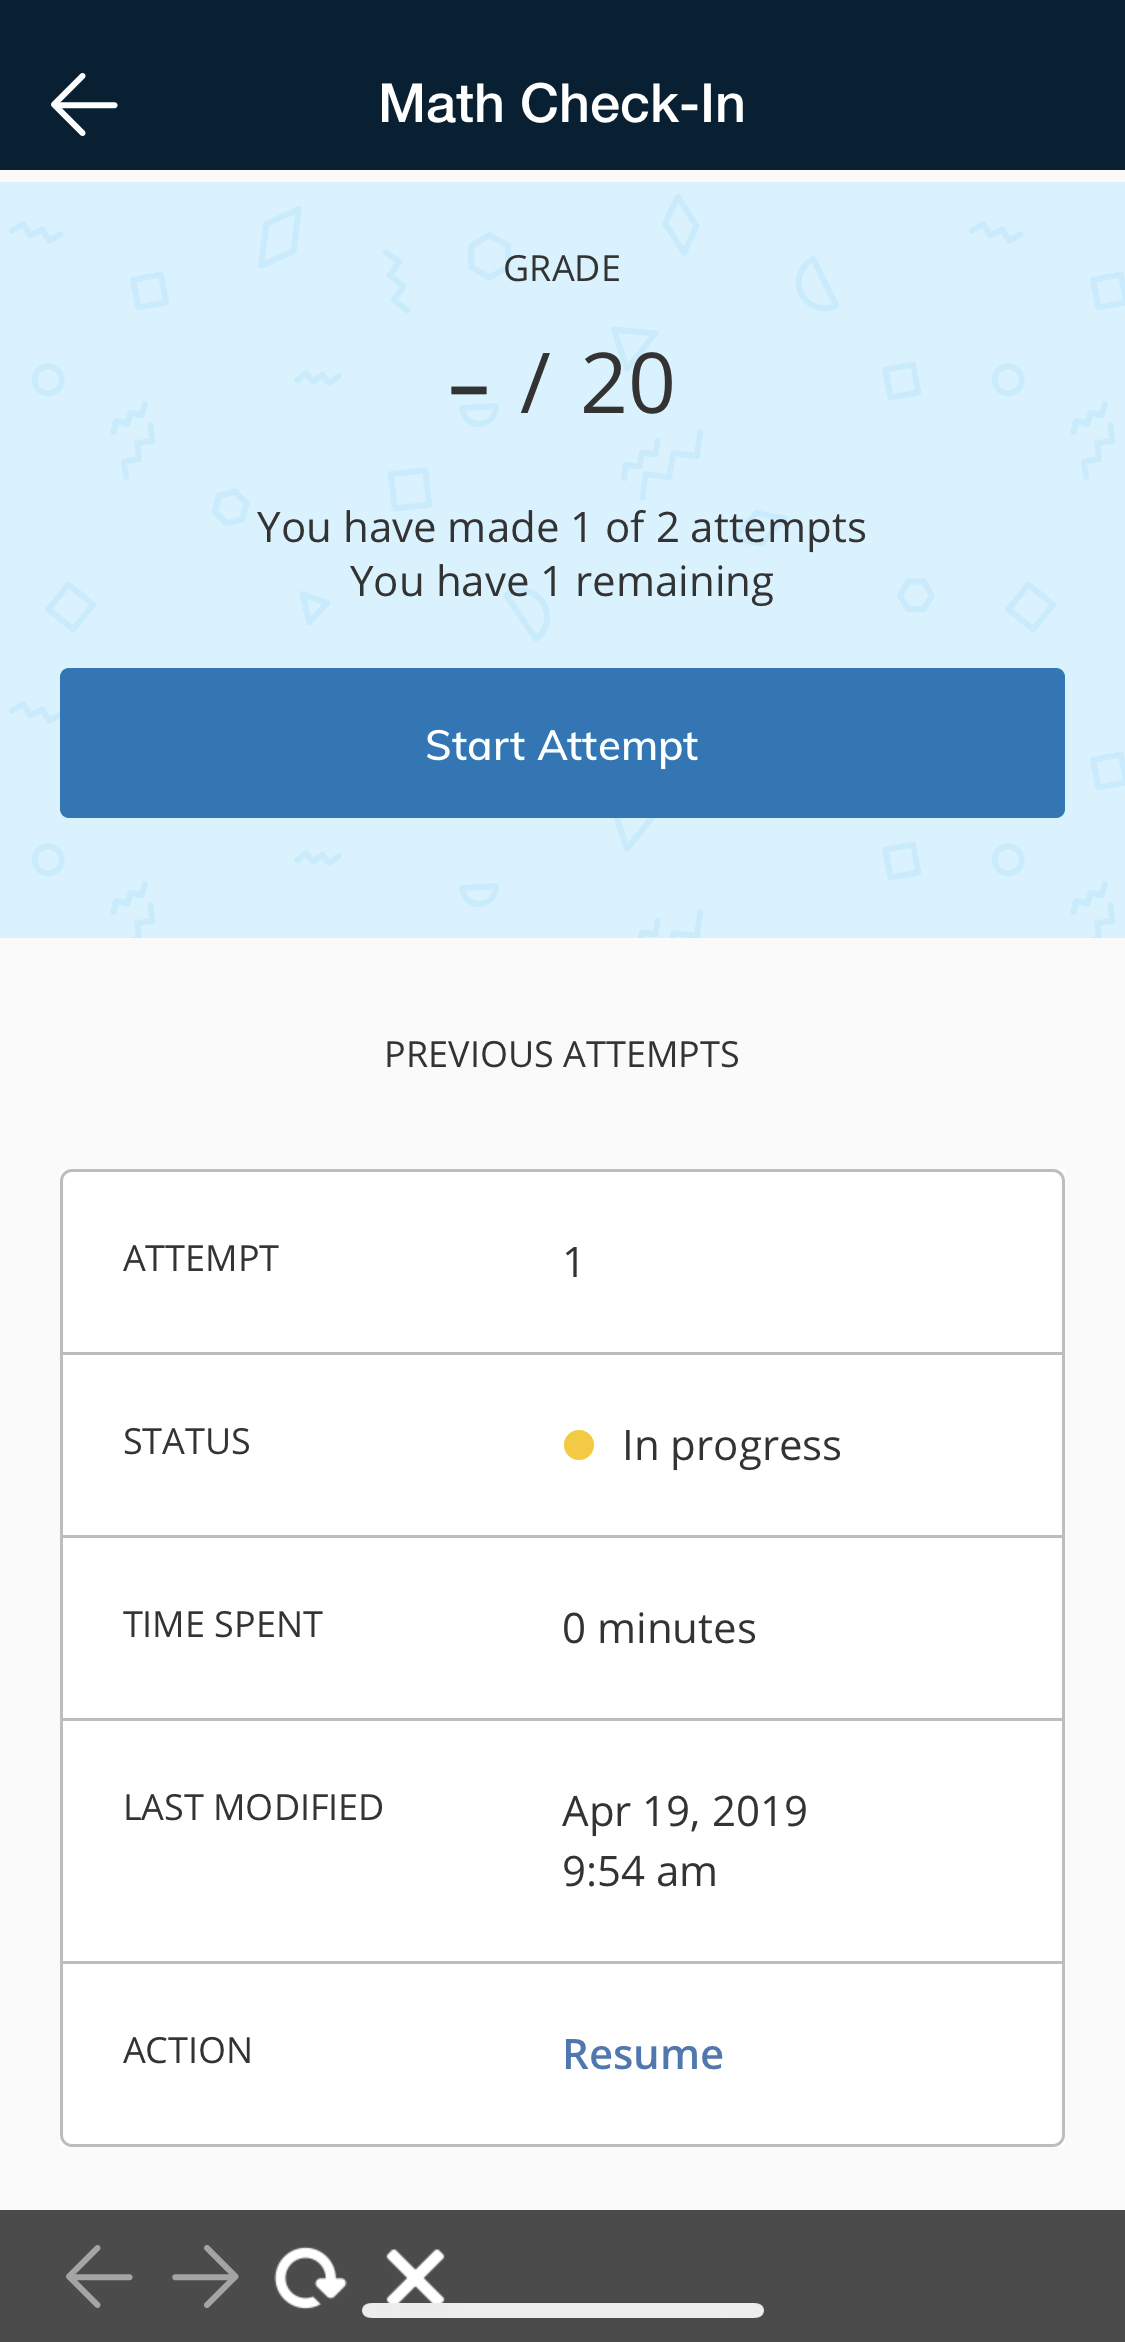Click the browser forward arrow in bottom toolbar

tap(205, 2276)
